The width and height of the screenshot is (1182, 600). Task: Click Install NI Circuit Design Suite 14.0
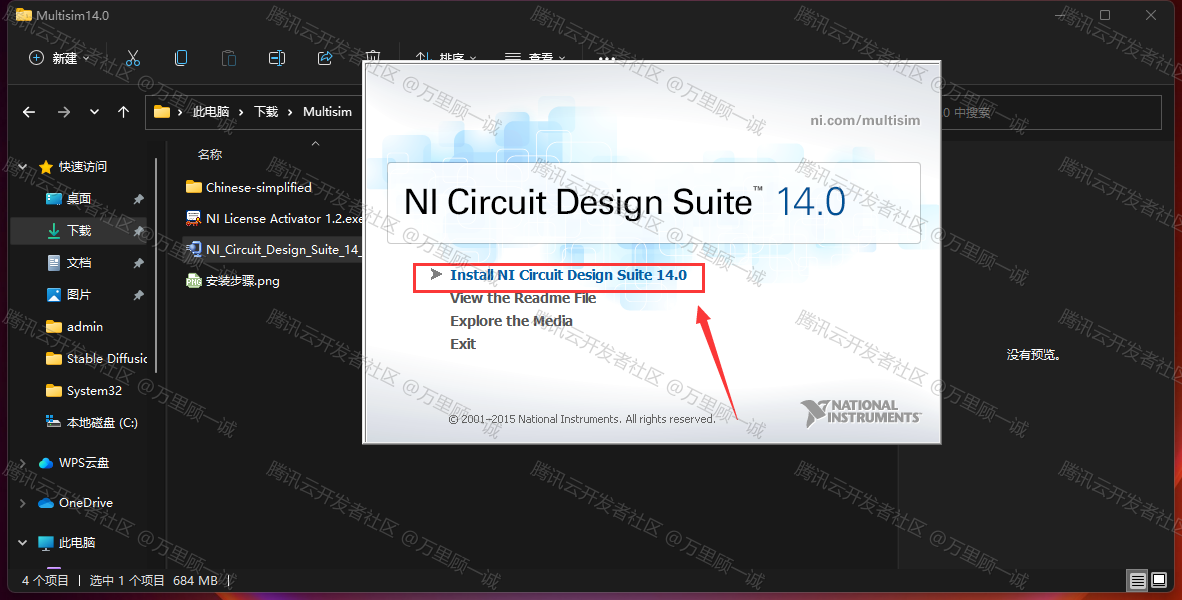(x=568, y=275)
